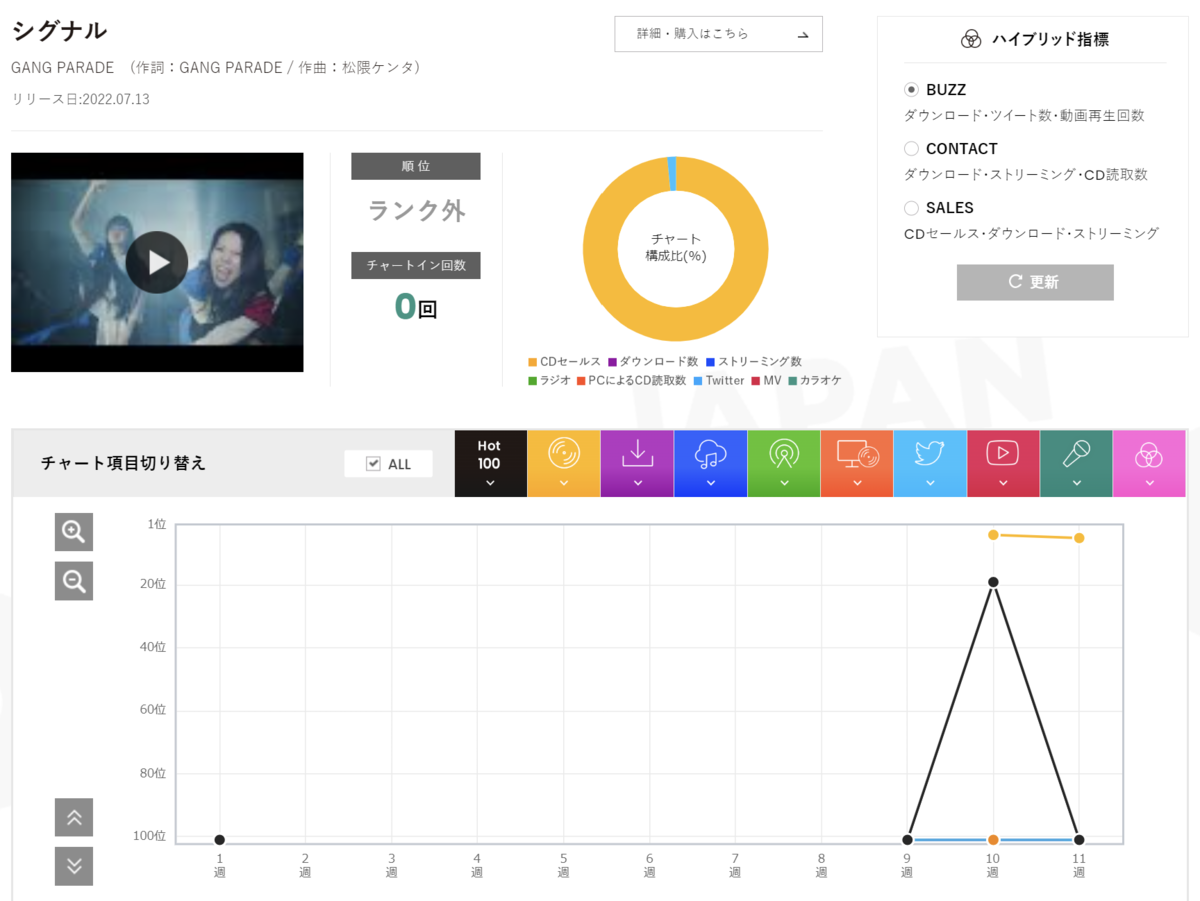Play the シグナル music video

pyautogui.click(x=157, y=262)
